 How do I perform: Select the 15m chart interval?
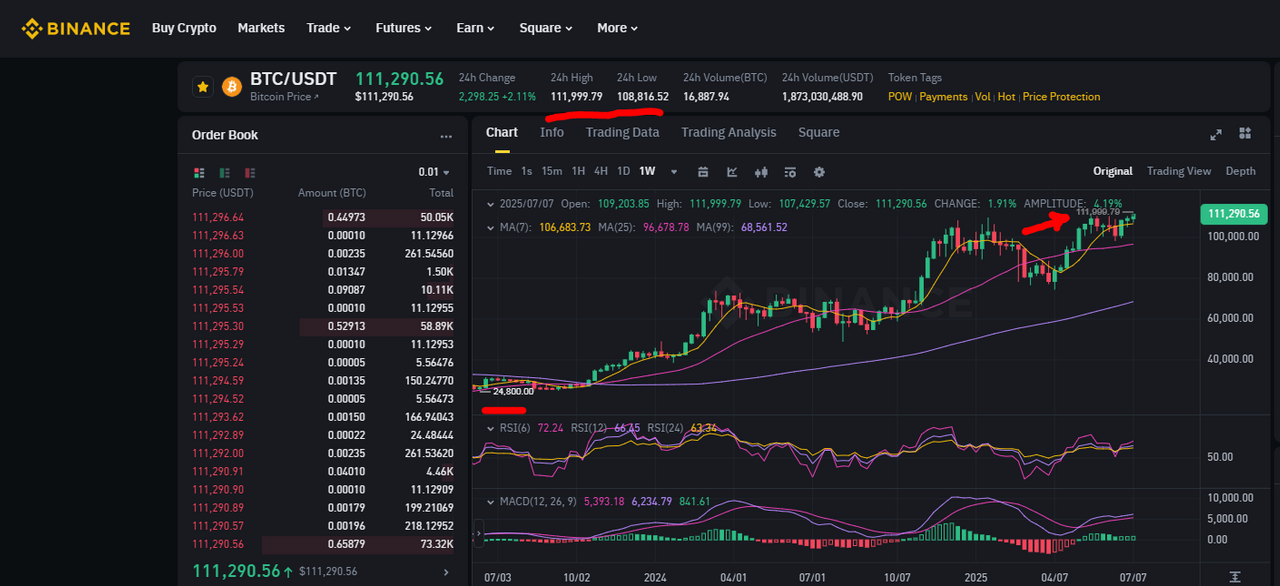click(552, 171)
